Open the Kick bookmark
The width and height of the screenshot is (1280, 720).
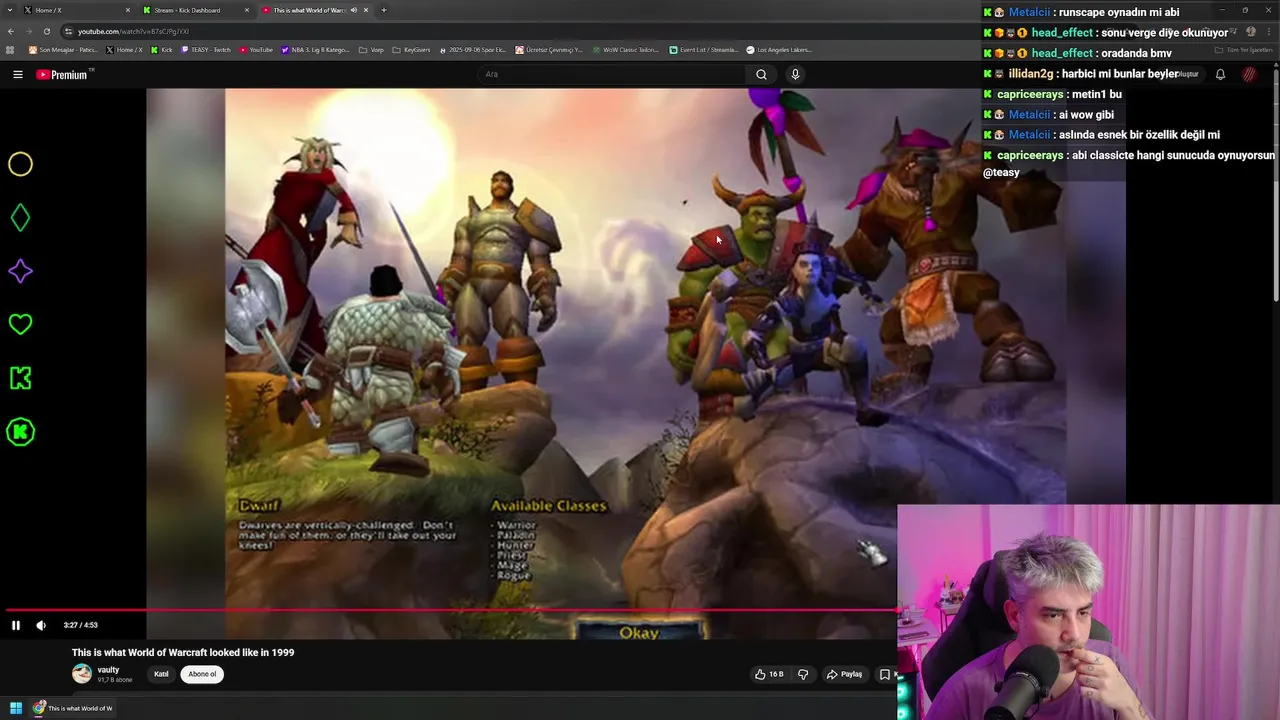[162, 50]
